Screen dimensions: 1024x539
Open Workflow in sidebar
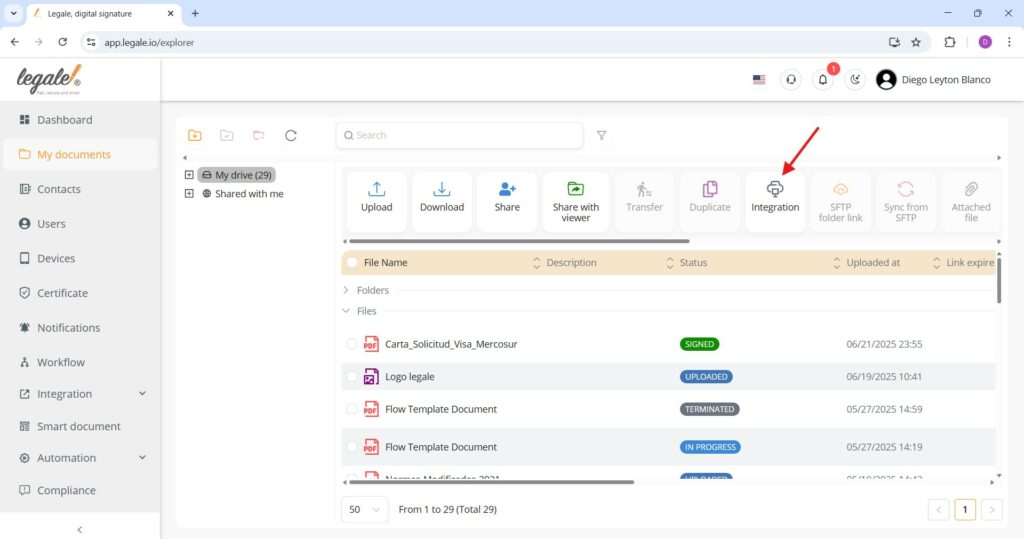click(80, 362)
